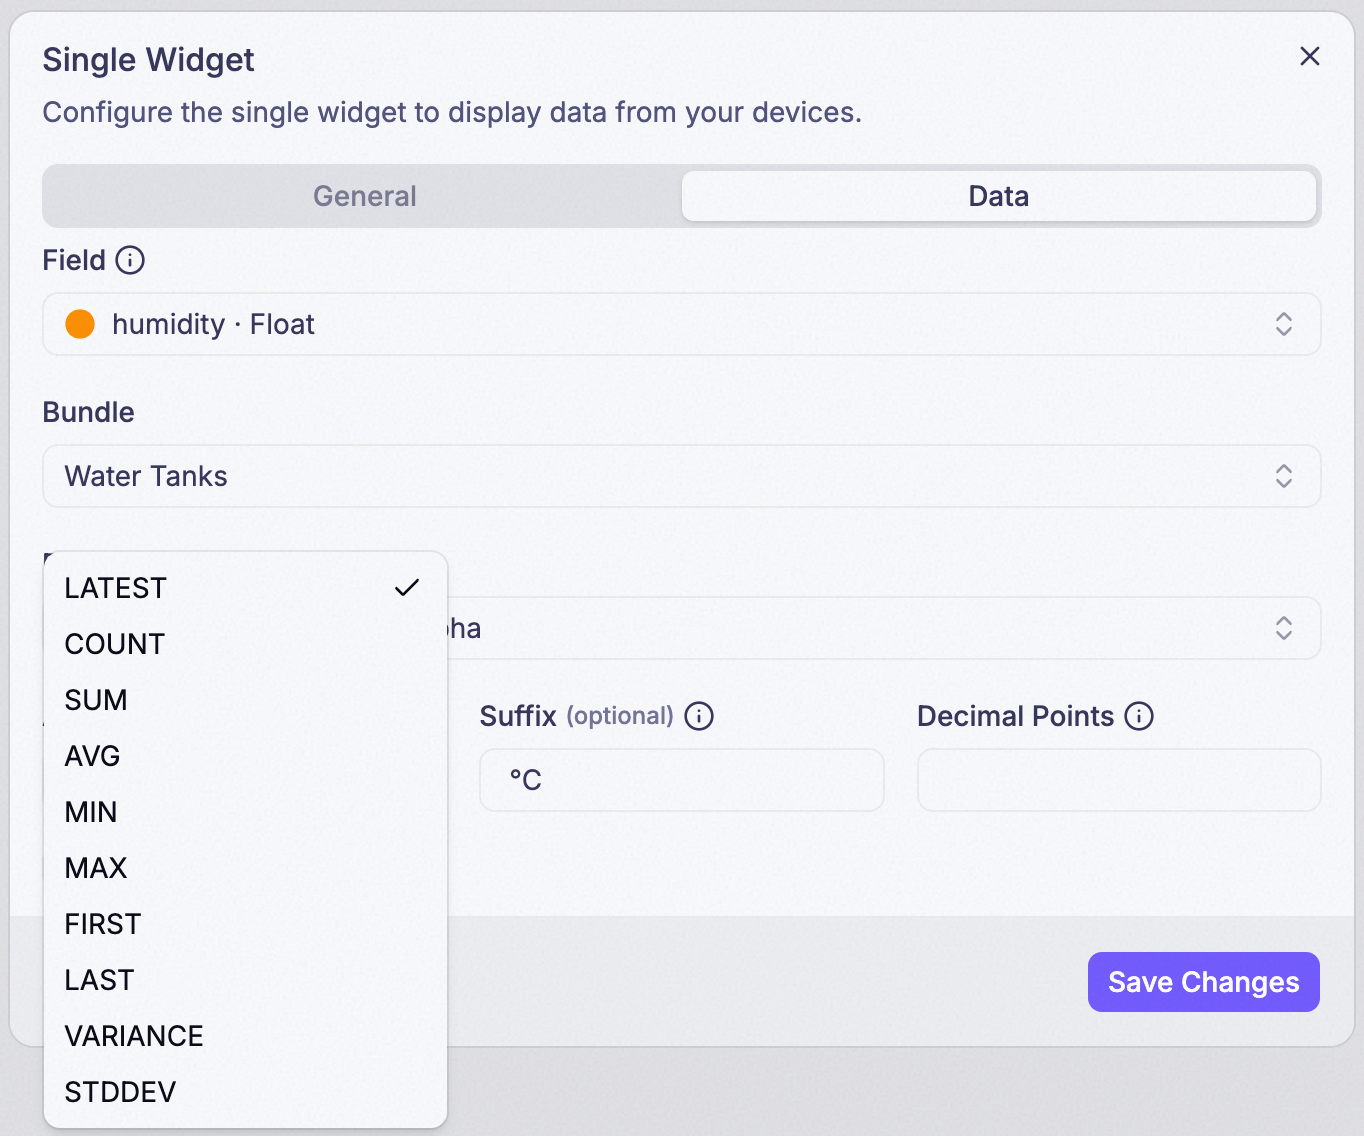Click the Suffix input field containing °C

point(682,780)
